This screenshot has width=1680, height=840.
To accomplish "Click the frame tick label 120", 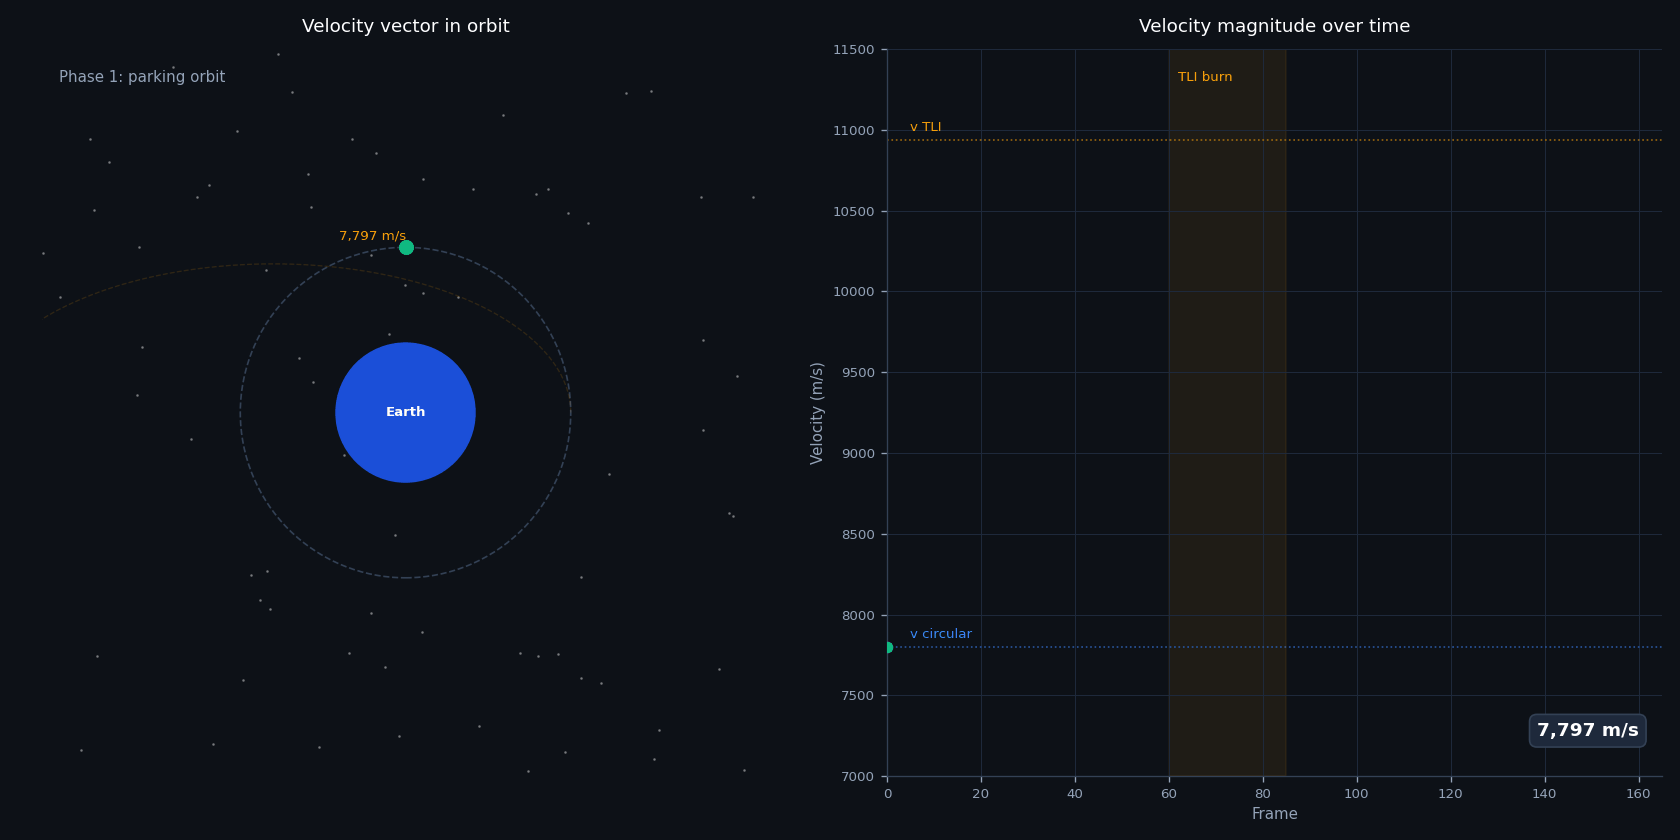I will 1451,794.
